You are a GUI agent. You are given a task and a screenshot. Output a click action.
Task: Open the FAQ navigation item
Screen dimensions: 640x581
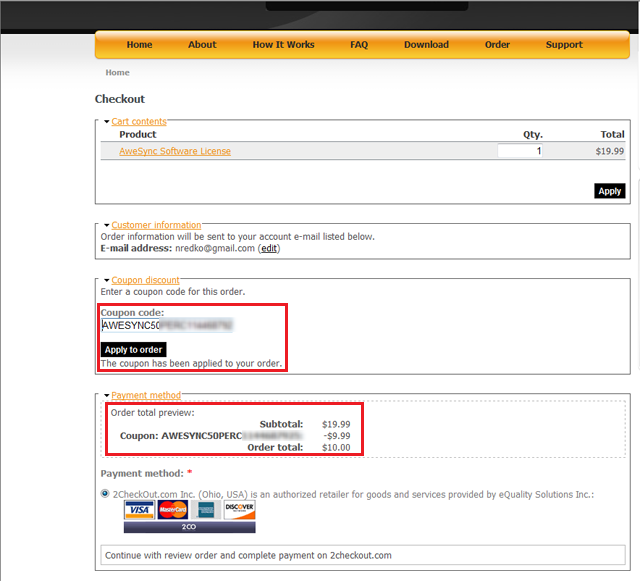pyautogui.click(x=359, y=45)
